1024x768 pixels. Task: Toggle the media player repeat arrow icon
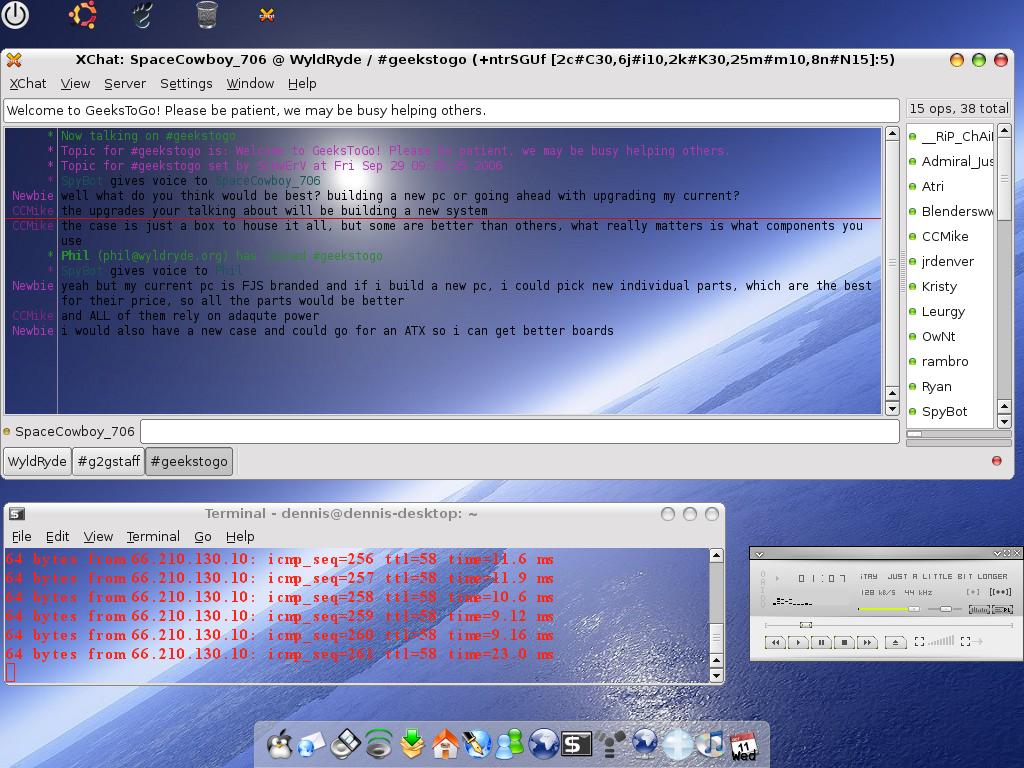[x=972, y=641]
